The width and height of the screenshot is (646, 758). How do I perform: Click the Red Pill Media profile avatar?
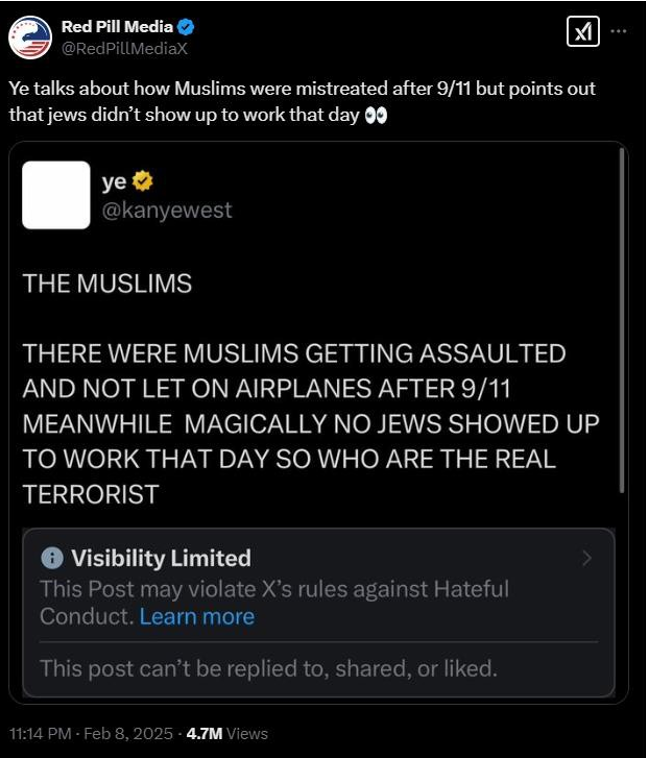tap(30, 36)
